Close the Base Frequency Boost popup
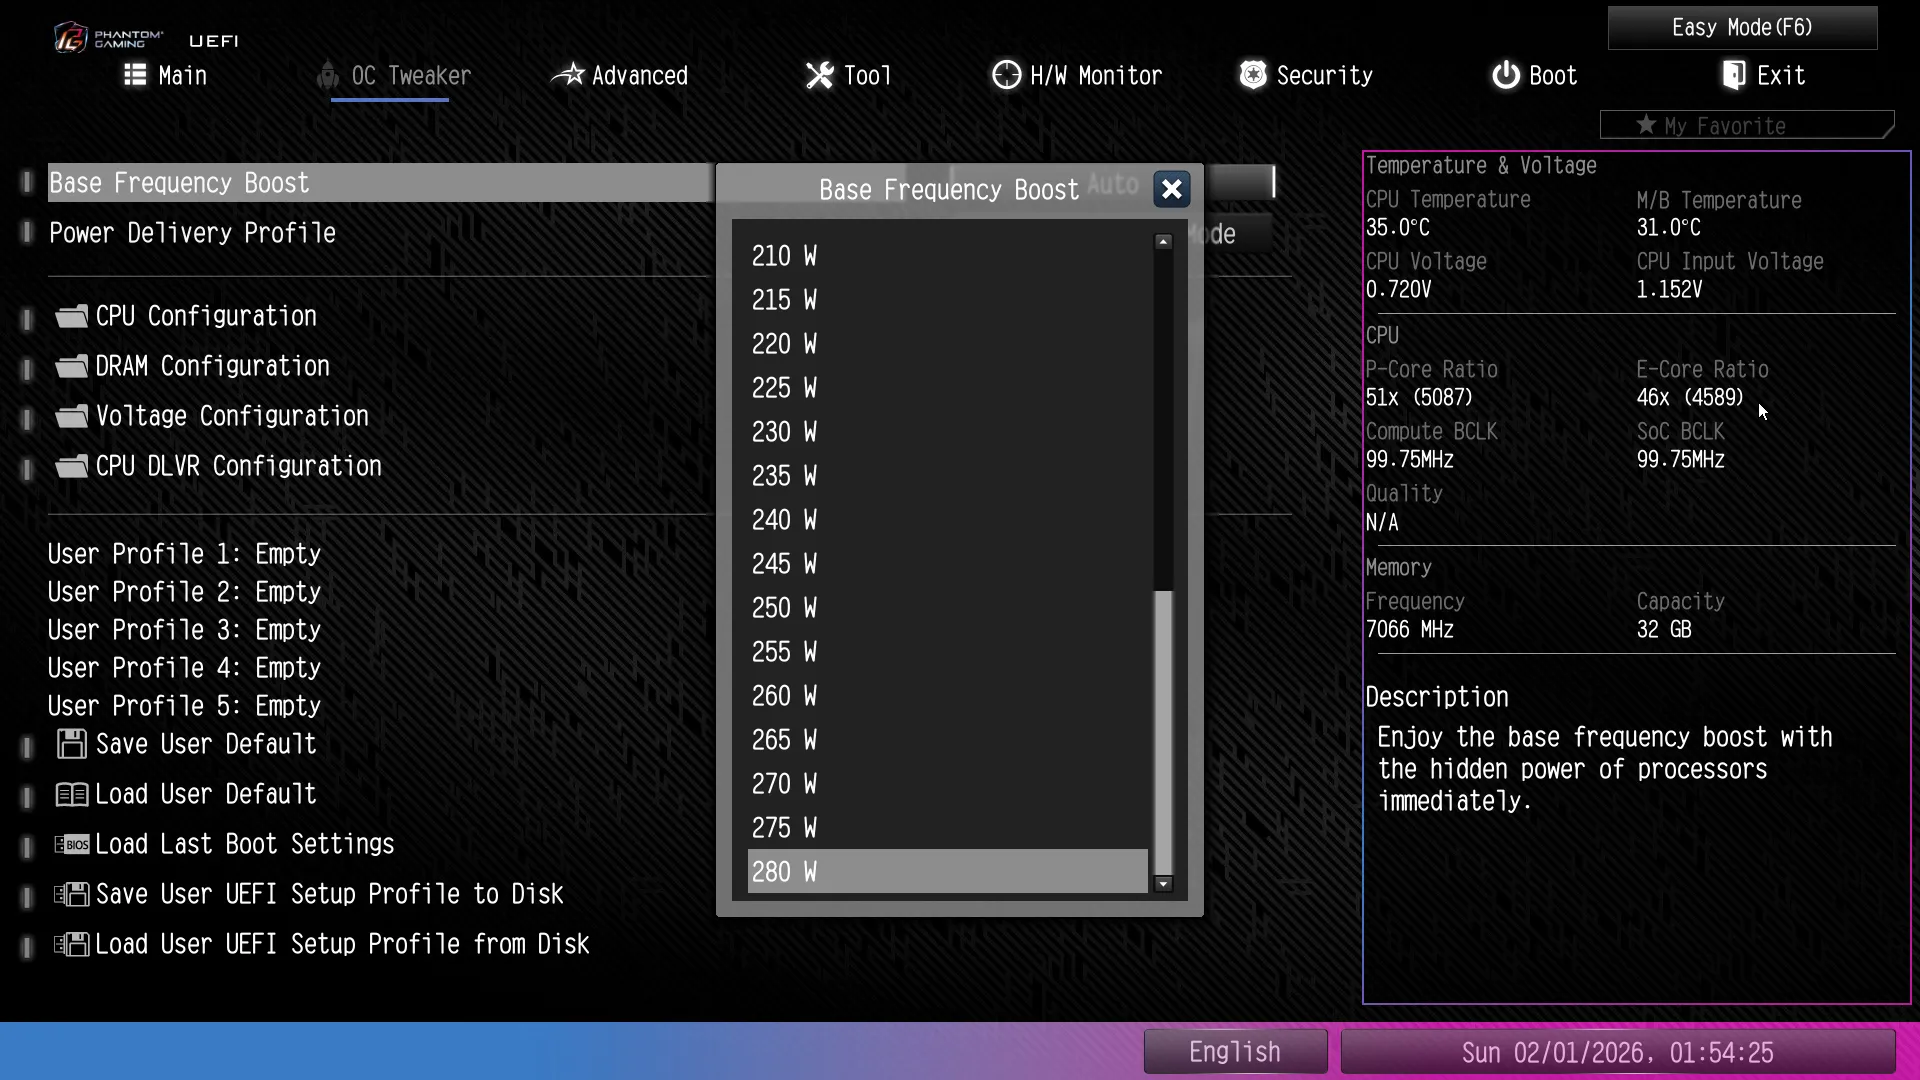The width and height of the screenshot is (1920, 1080). [1172, 189]
